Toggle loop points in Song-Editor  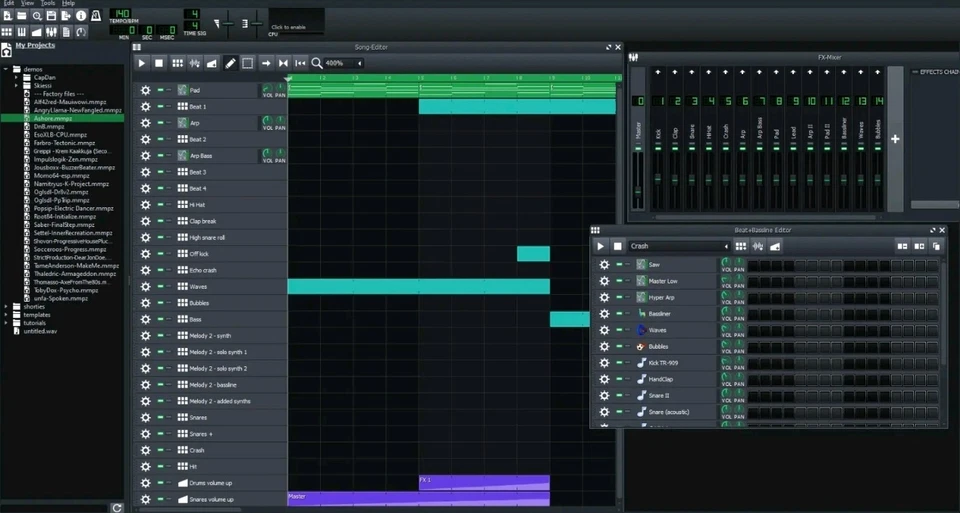(283, 63)
